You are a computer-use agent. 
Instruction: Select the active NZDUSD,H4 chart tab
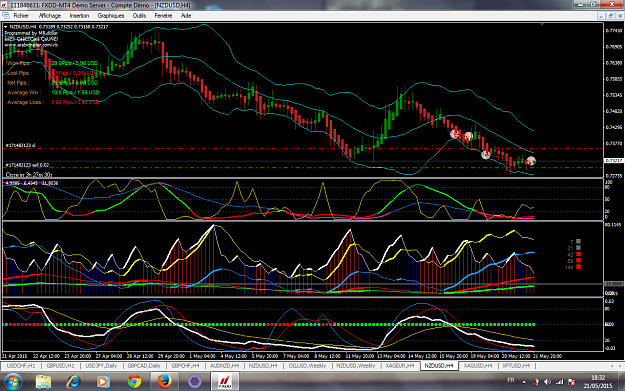[439, 365]
